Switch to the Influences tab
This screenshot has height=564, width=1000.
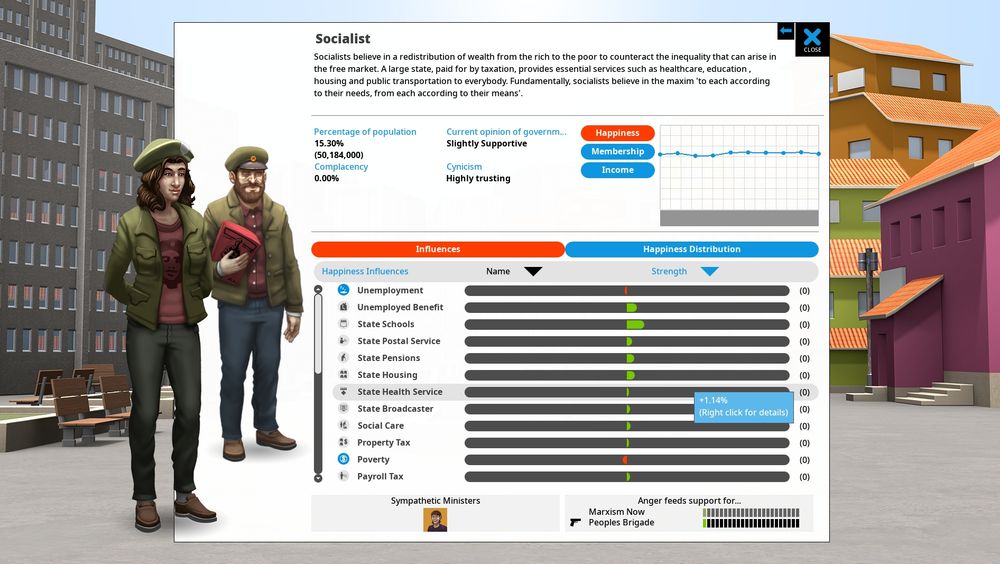438,249
